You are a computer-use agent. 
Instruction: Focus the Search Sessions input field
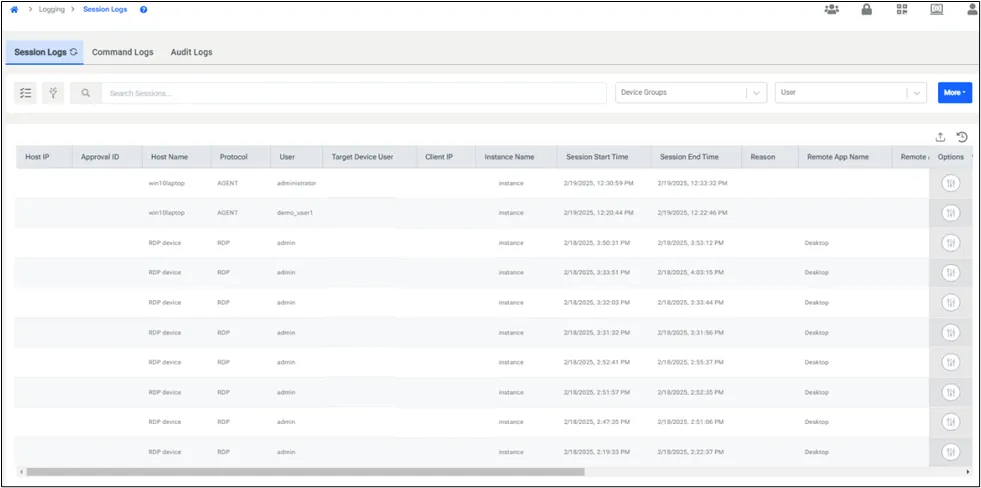pyautogui.click(x=354, y=93)
